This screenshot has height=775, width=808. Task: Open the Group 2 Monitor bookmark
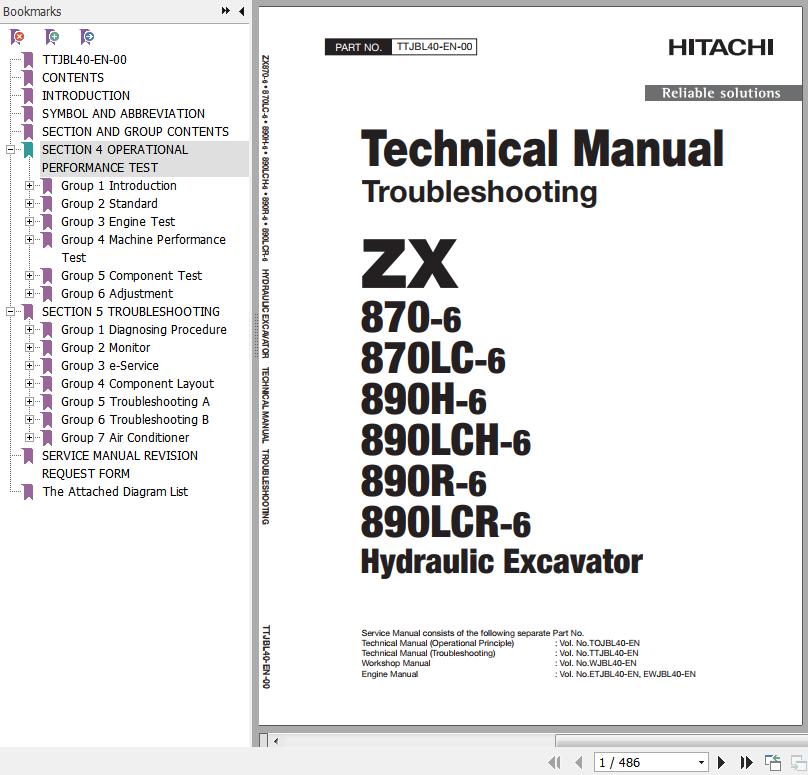coord(106,348)
